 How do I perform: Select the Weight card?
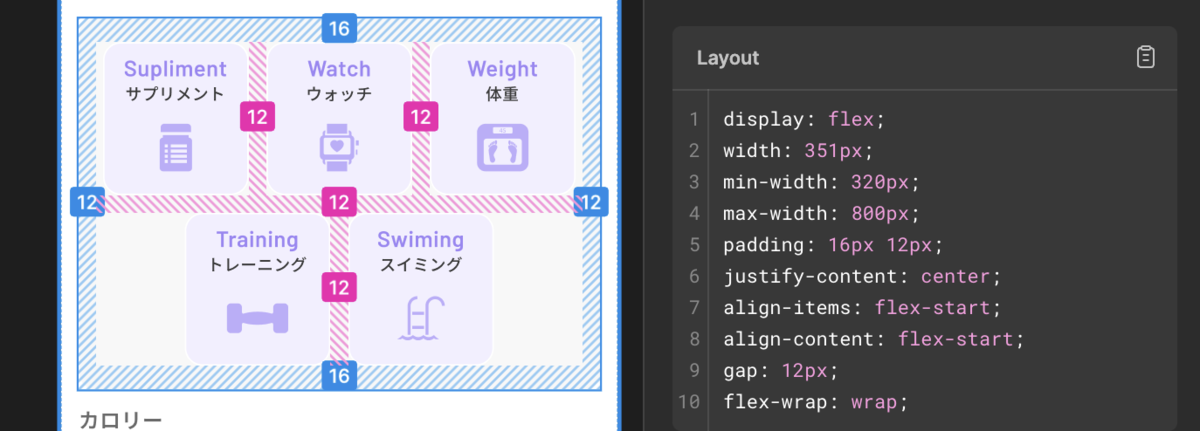(502, 118)
